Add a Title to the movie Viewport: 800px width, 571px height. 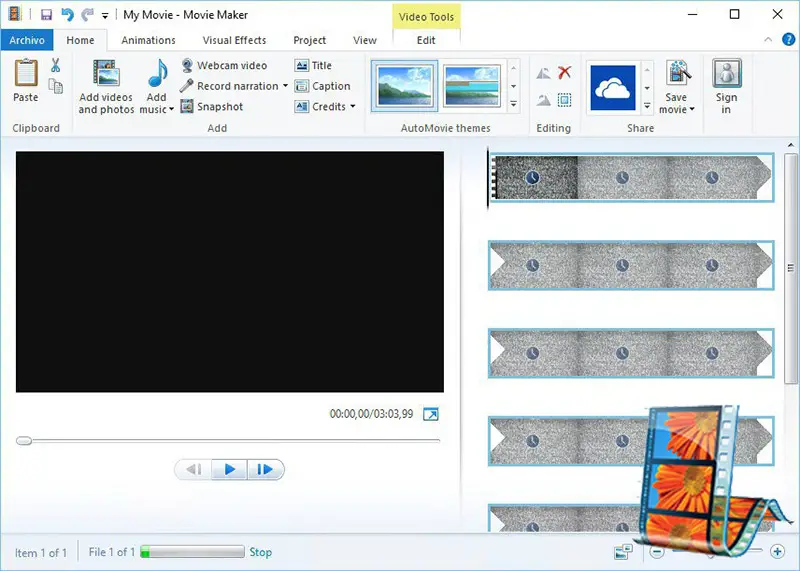point(313,65)
